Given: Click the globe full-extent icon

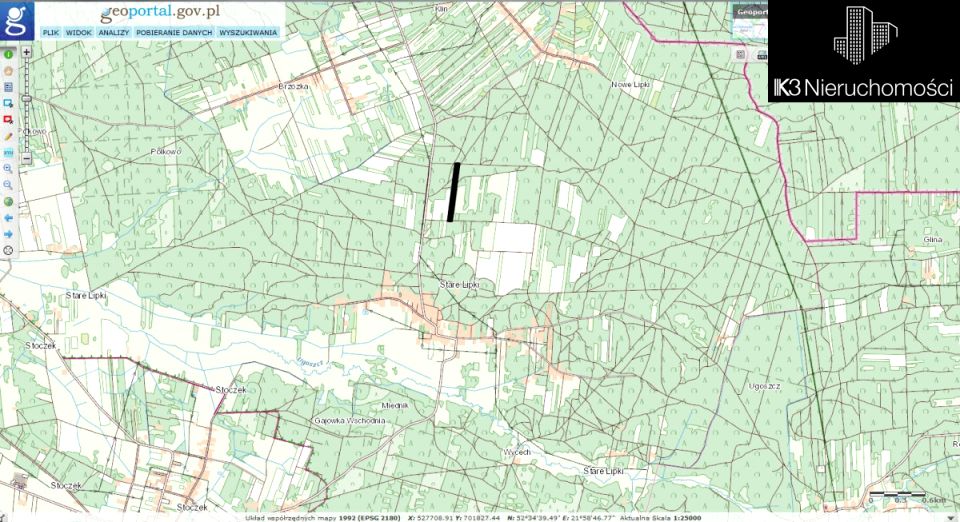Looking at the screenshot, I should [x=8, y=201].
